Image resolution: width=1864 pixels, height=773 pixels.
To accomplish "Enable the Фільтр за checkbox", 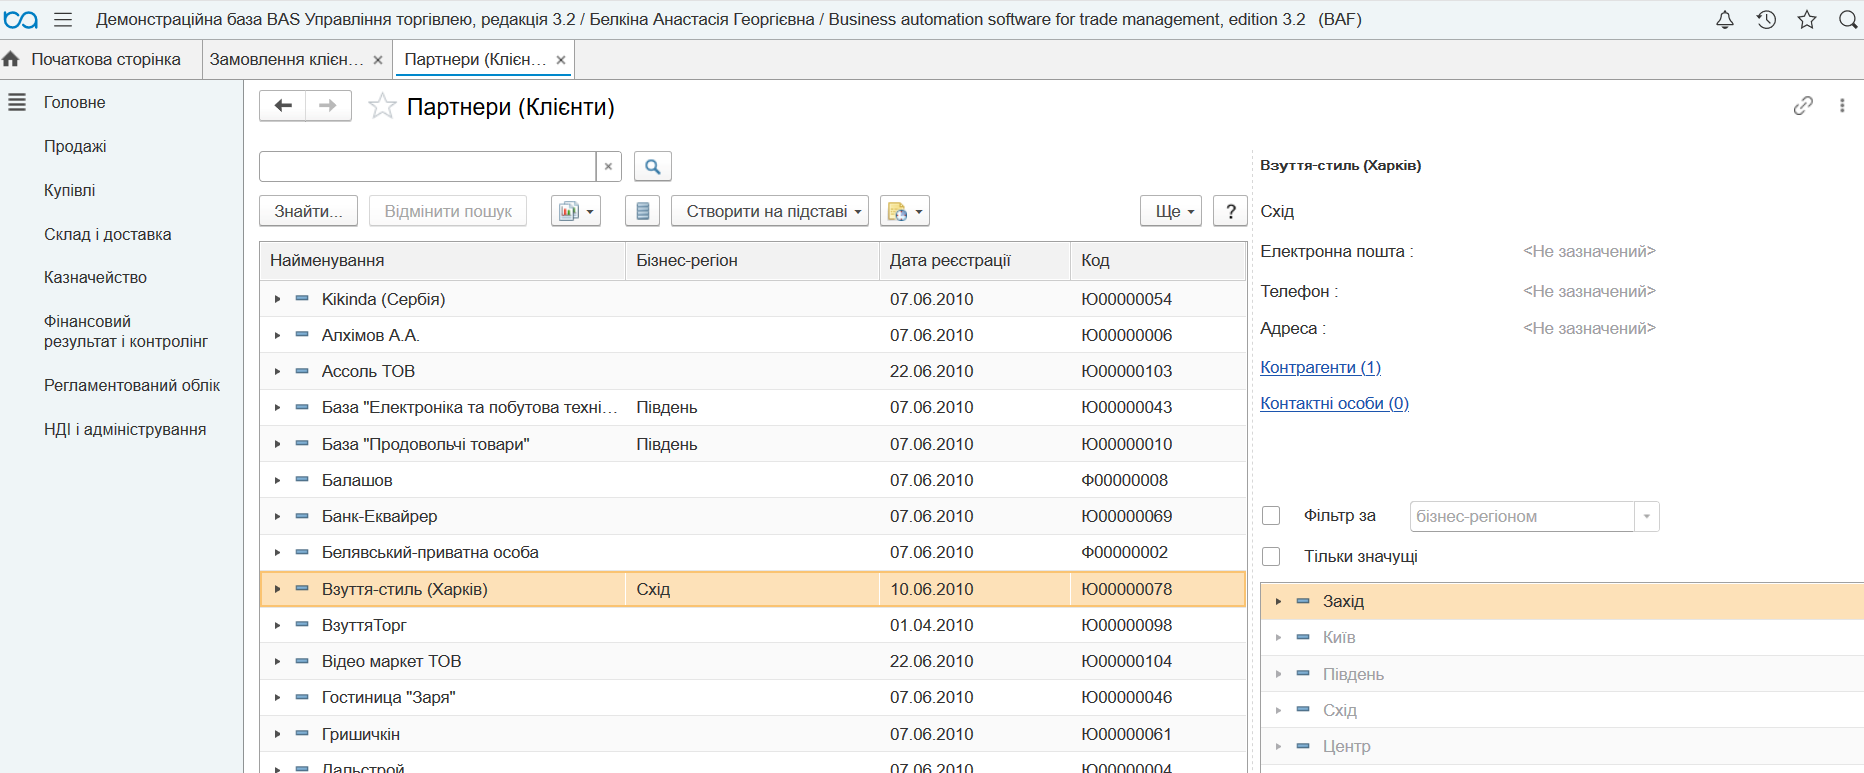I will coord(1271,516).
